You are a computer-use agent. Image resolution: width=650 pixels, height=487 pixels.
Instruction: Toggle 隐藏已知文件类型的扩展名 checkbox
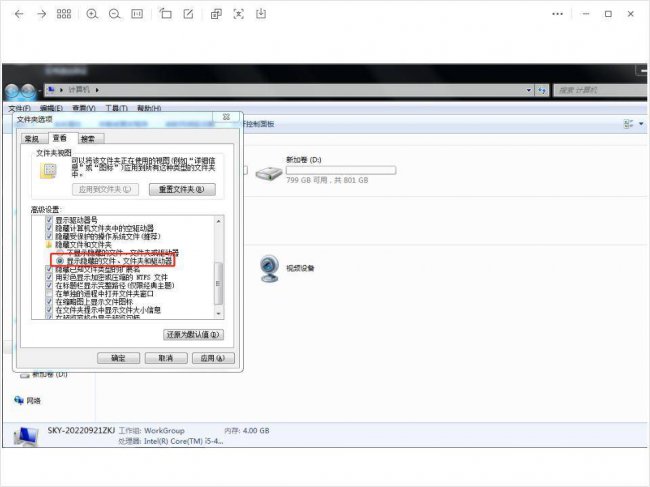click(x=49, y=269)
